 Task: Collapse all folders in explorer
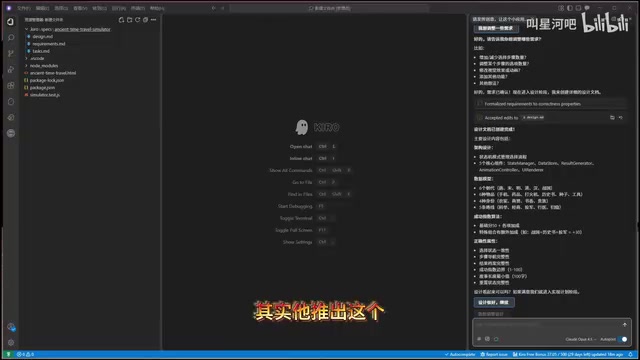pos(145,20)
